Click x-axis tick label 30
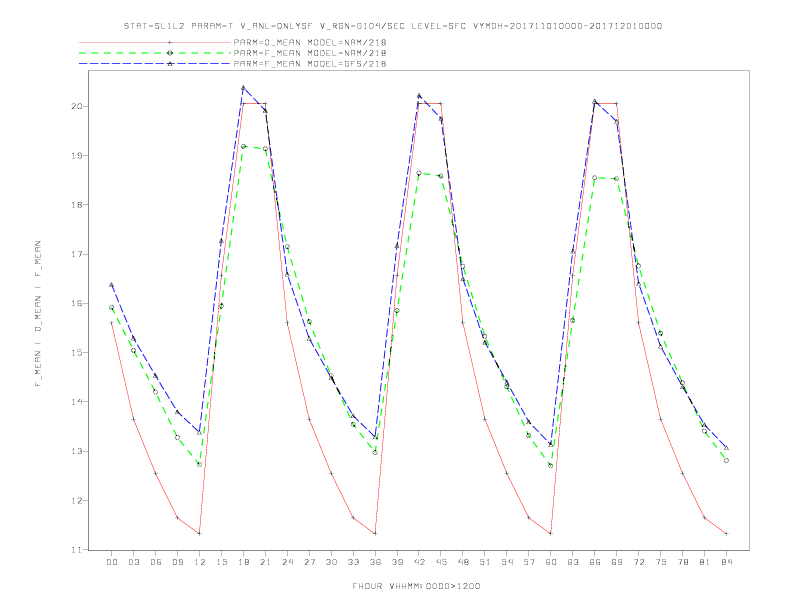This screenshot has width=792, height=612. click(331, 562)
